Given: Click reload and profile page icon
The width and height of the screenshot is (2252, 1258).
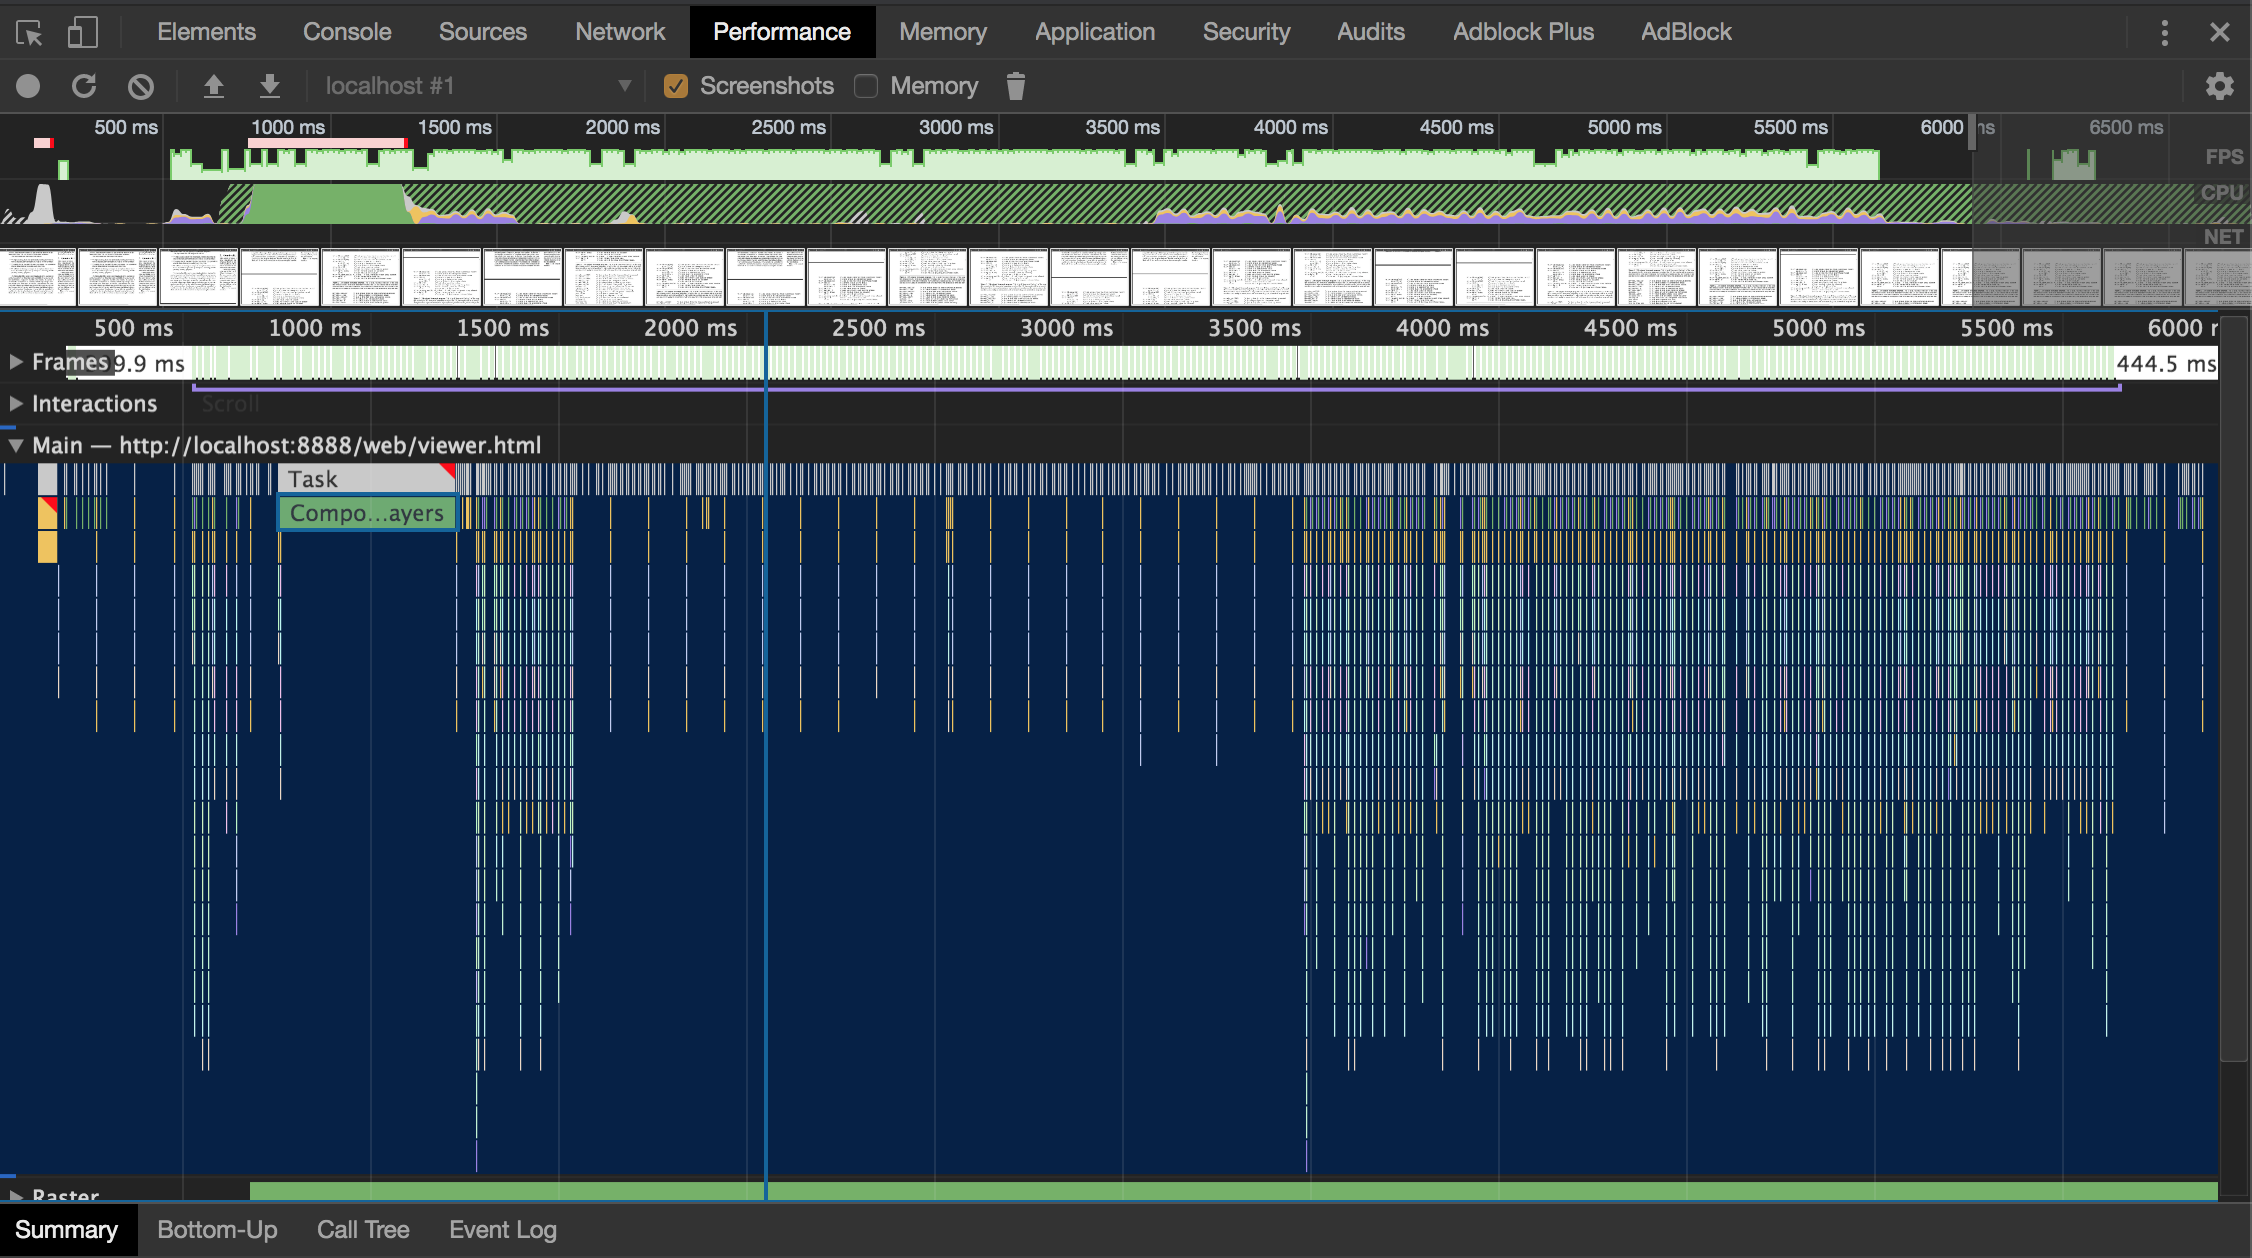Looking at the screenshot, I should click(x=84, y=86).
